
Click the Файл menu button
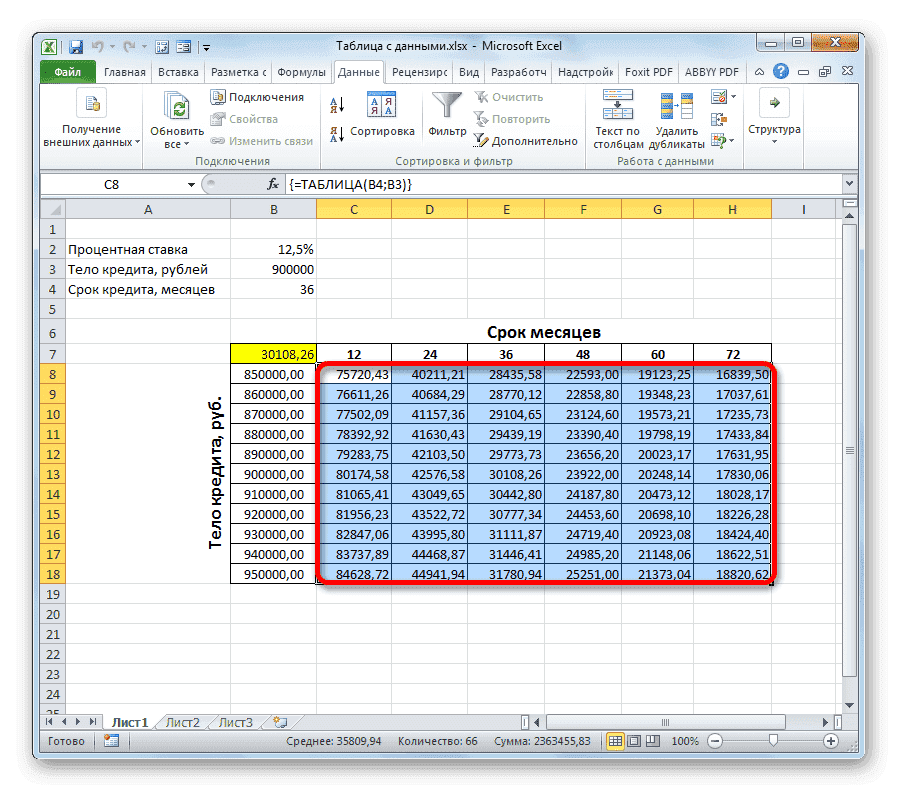[66, 71]
